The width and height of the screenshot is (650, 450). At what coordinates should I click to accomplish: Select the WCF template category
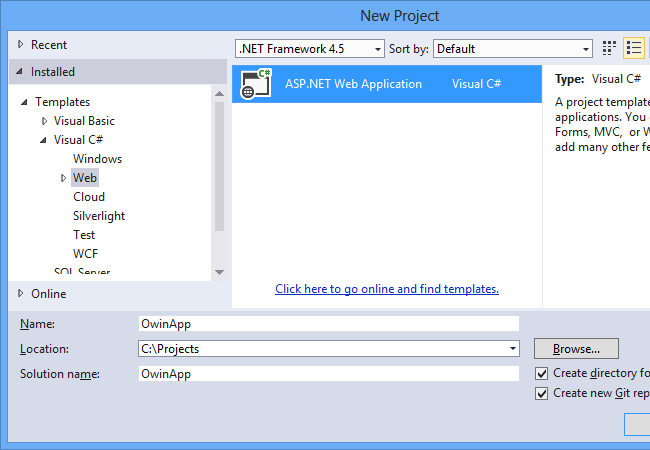coord(85,254)
